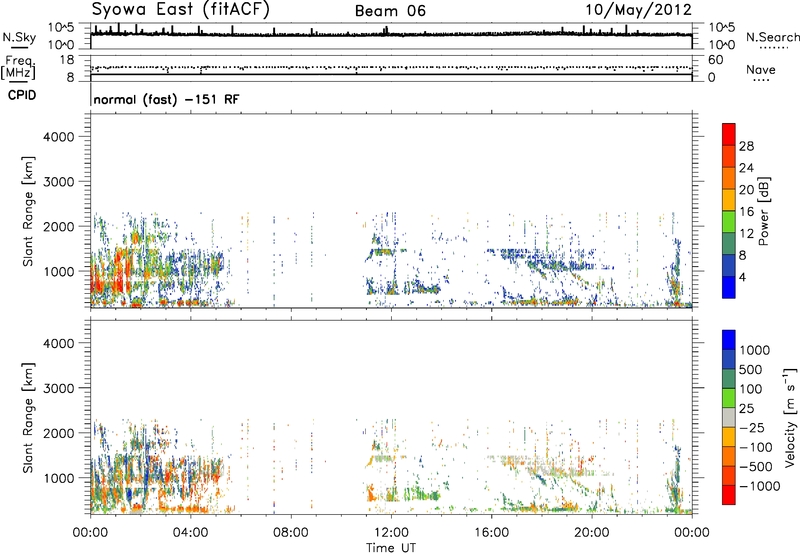Click '2000' tick of the velocity panel

(x=58, y=433)
